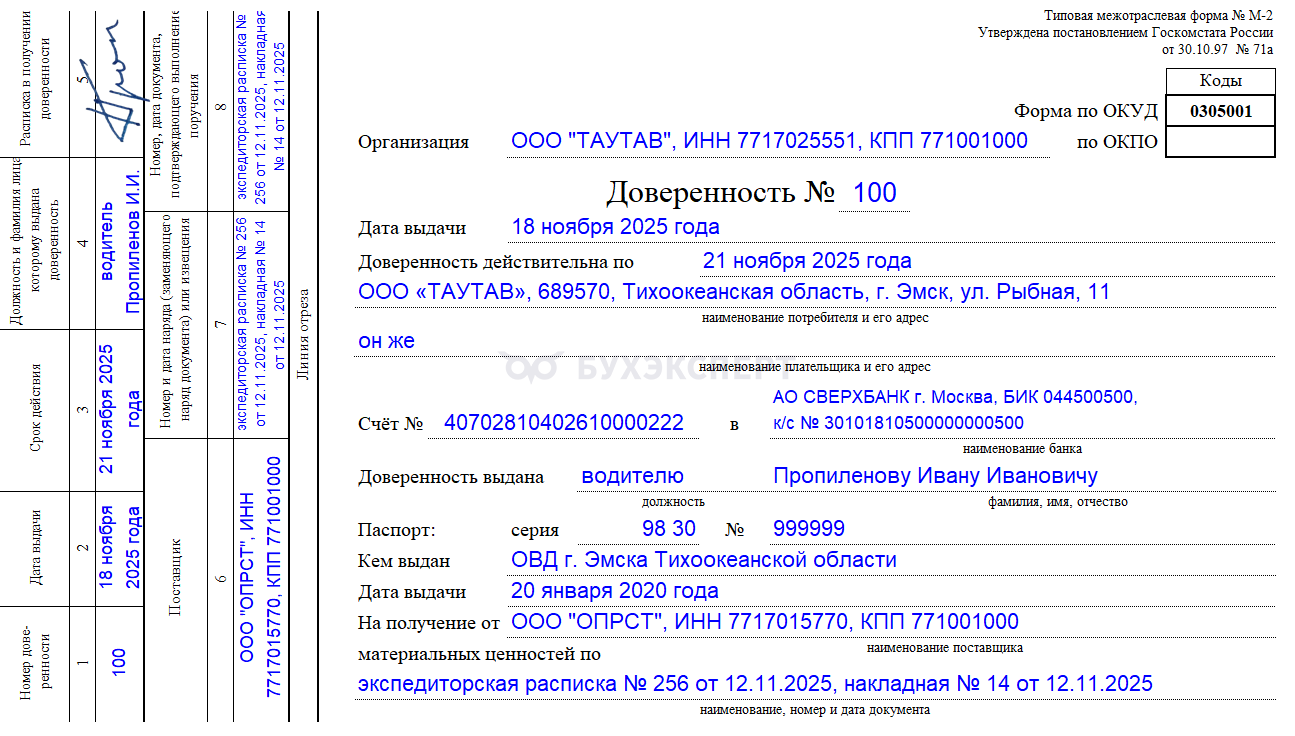This screenshot has height=736, width=1295.
Task: Click the "серия" label
Action: 535,530
